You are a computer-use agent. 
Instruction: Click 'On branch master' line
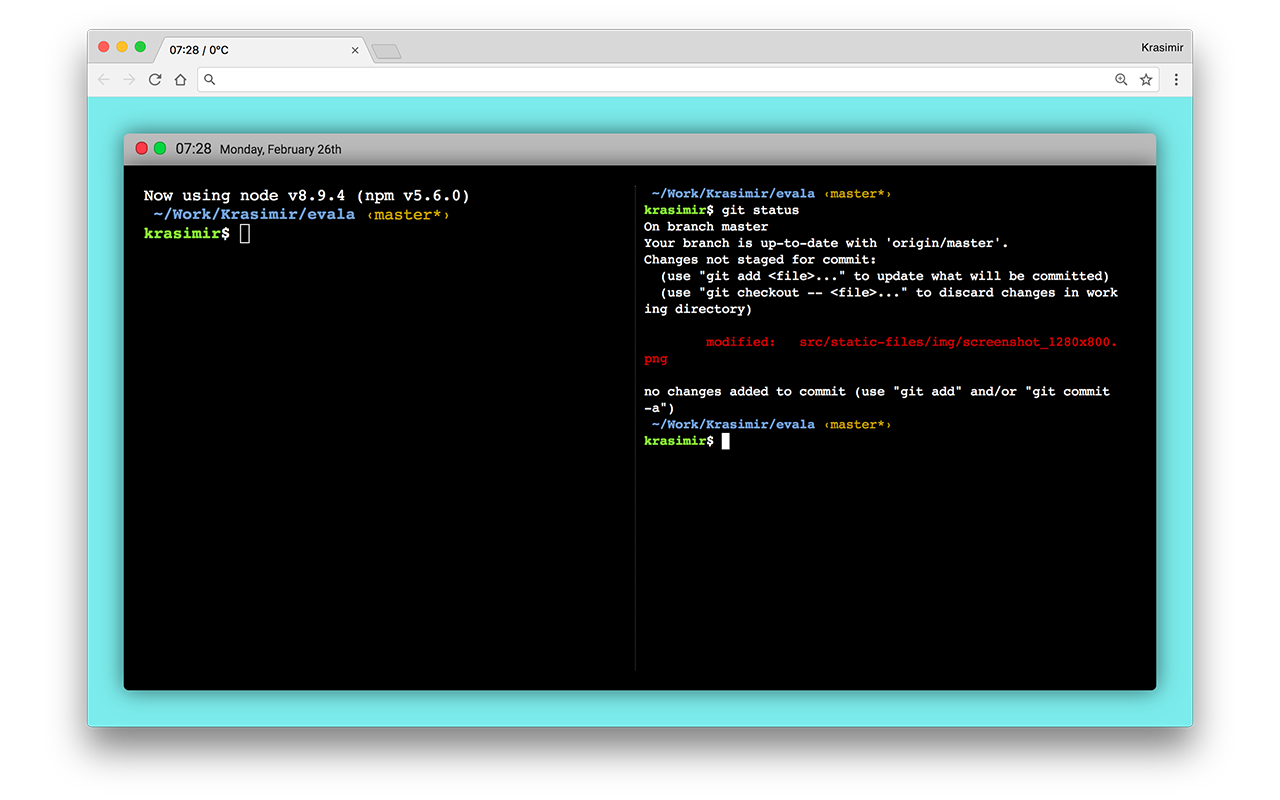pos(706,227)
